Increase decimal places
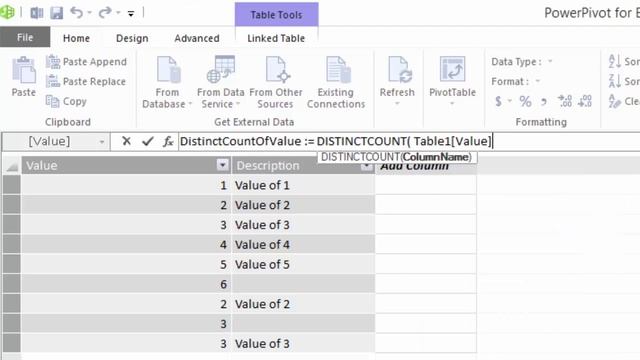Viewport: 640px width, 360px height. 565,101
